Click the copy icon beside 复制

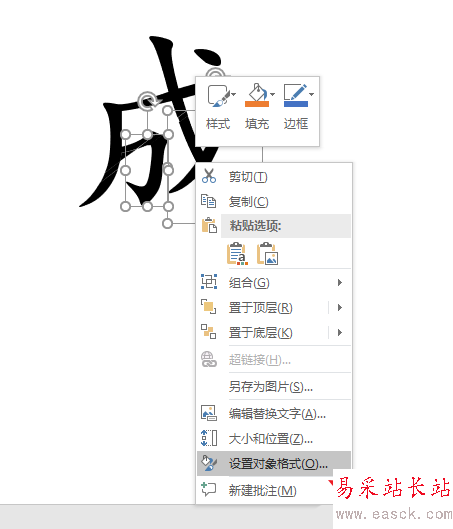[x=208, y=201]
